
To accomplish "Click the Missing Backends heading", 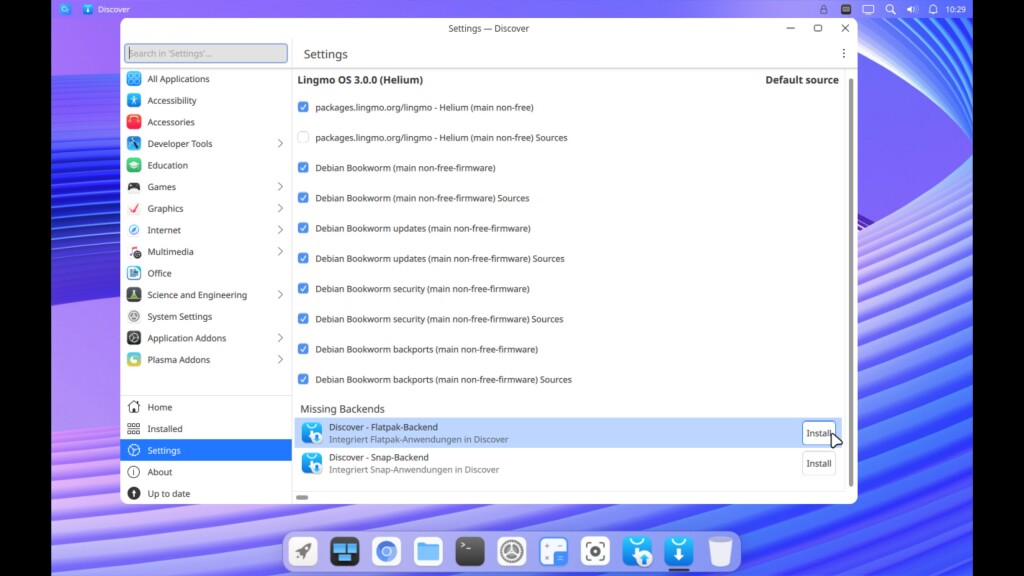I will pos(342,409).
